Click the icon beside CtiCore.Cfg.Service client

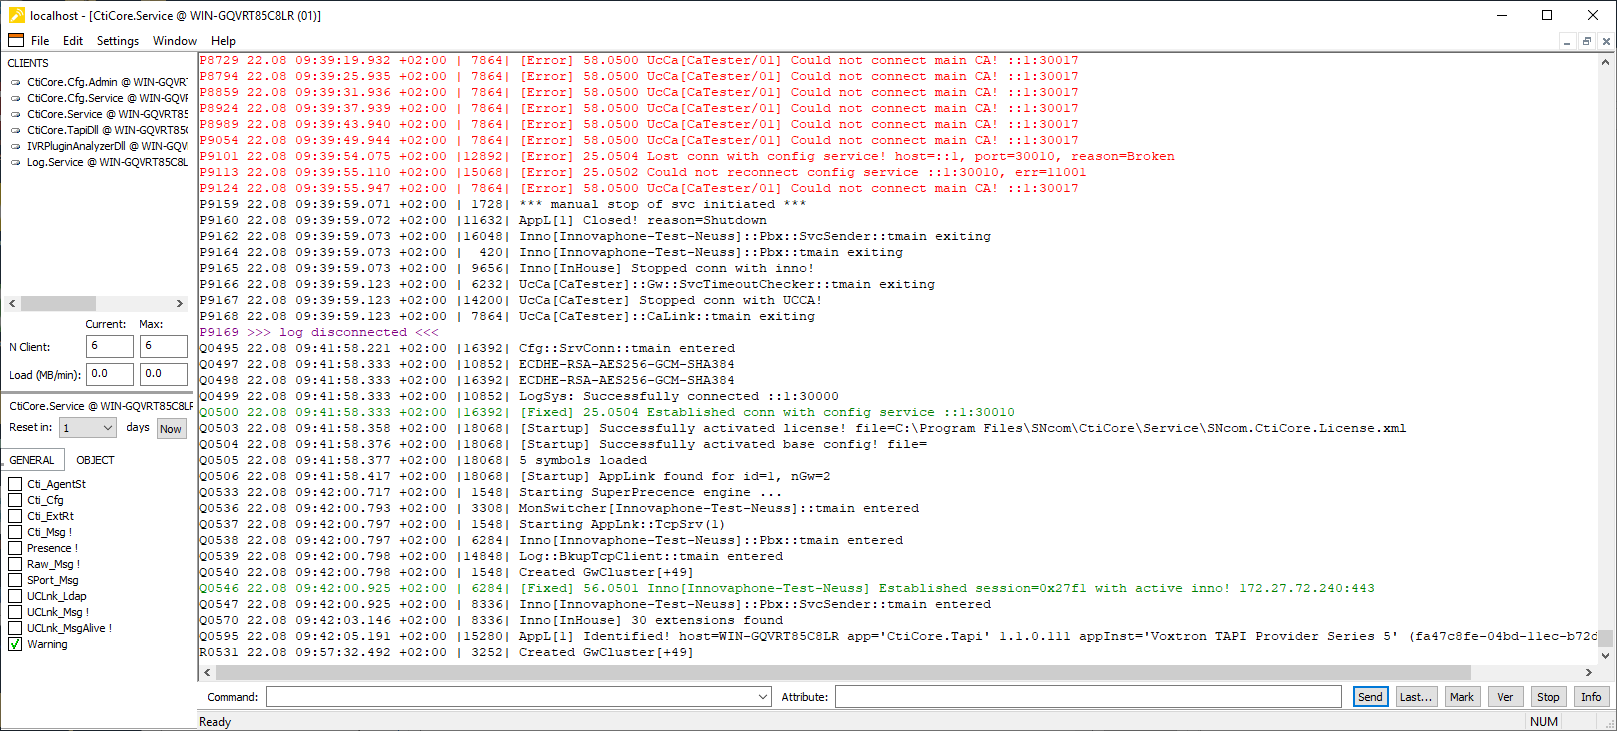16,99
